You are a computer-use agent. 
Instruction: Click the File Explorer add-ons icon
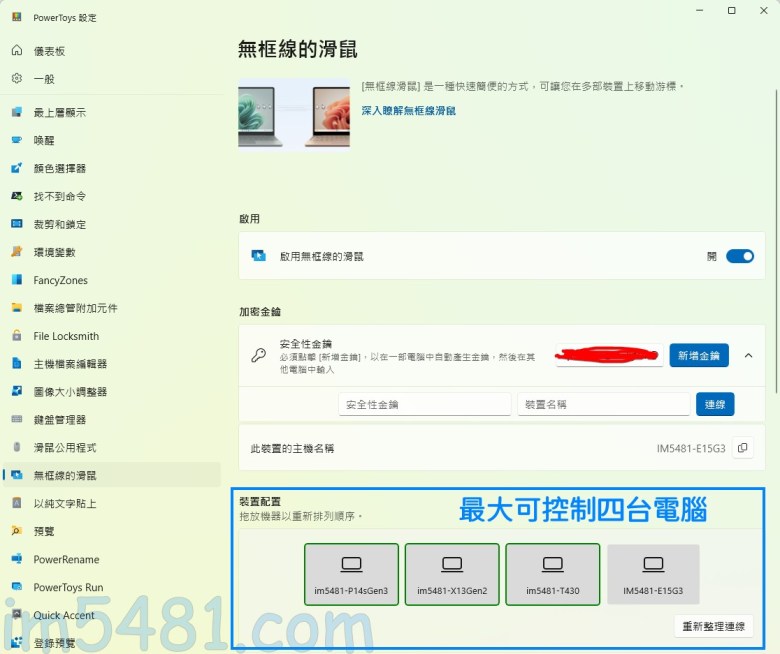point(17,307)
